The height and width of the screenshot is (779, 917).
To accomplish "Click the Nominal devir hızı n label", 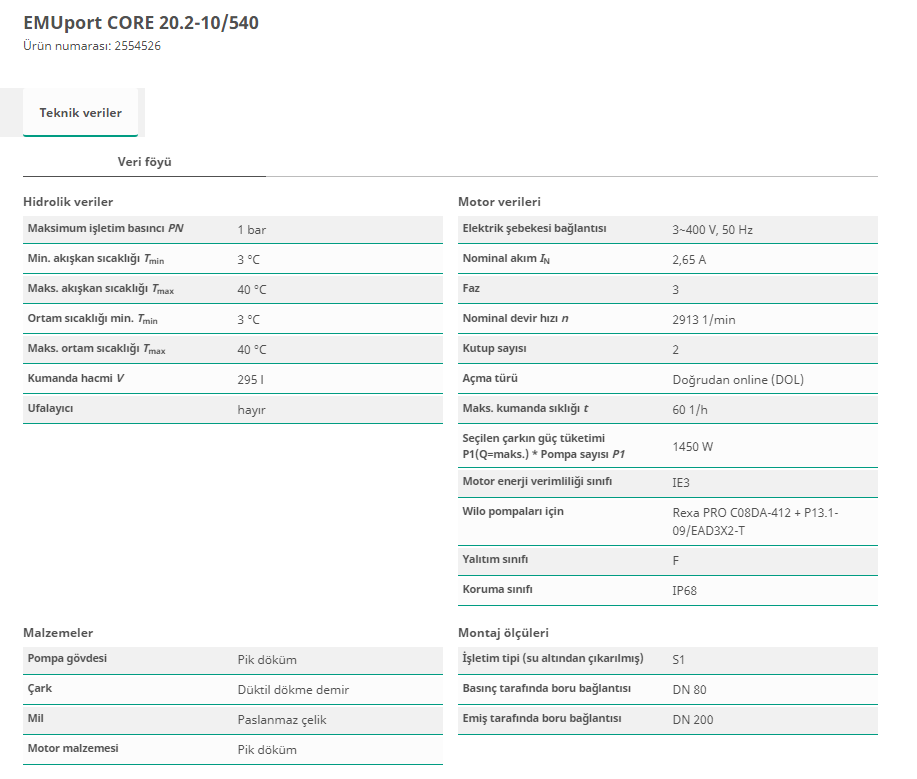I will click(x=515, y=318).
